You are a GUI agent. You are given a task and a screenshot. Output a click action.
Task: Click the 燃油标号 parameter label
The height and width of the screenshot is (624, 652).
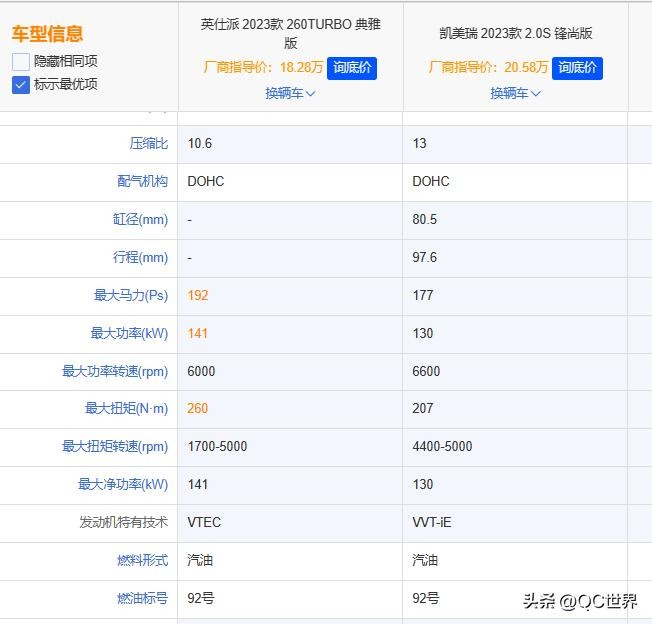tap(142, 599)
